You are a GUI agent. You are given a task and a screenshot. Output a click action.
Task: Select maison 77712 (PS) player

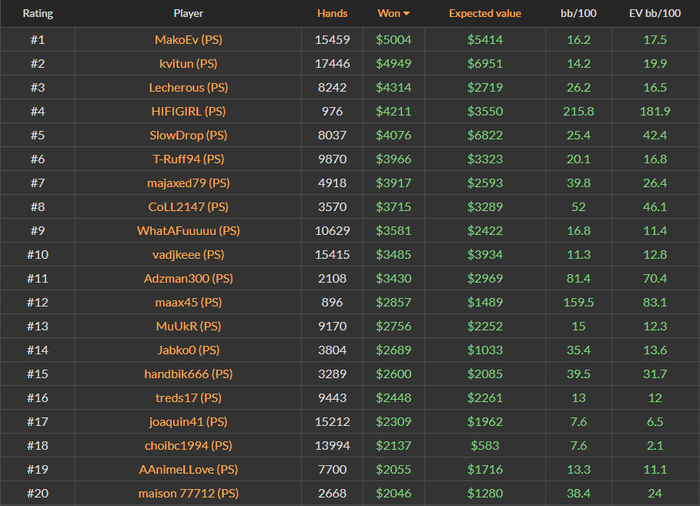click(188, 494)
